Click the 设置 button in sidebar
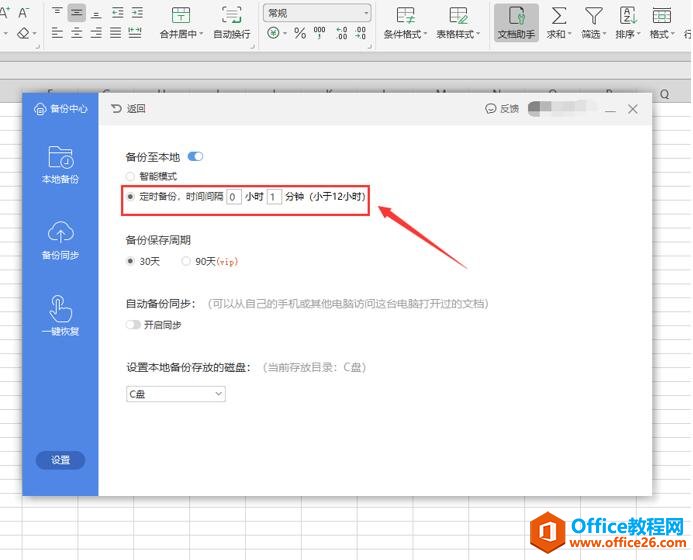The width and height of the screenshot is (693, 560). pos(60,460)
